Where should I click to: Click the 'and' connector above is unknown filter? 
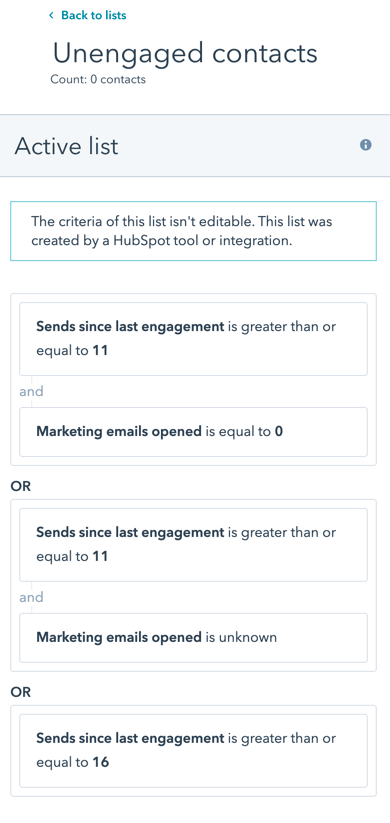click(x=31, y=597)
